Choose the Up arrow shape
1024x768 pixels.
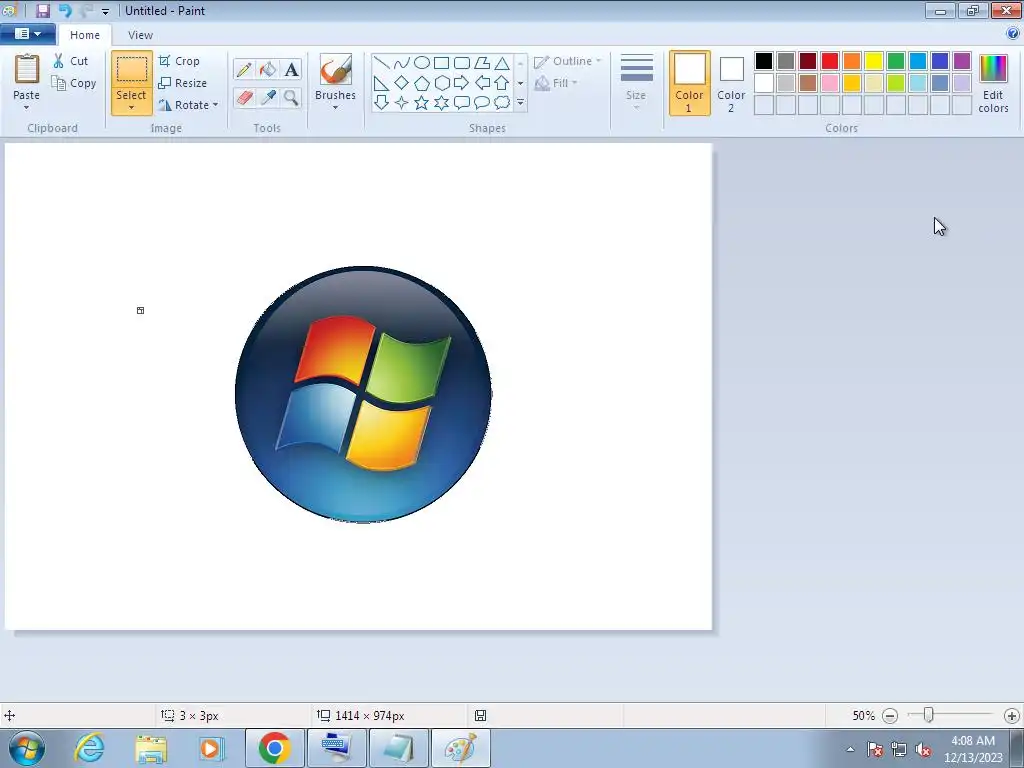[x=502, y=83]
